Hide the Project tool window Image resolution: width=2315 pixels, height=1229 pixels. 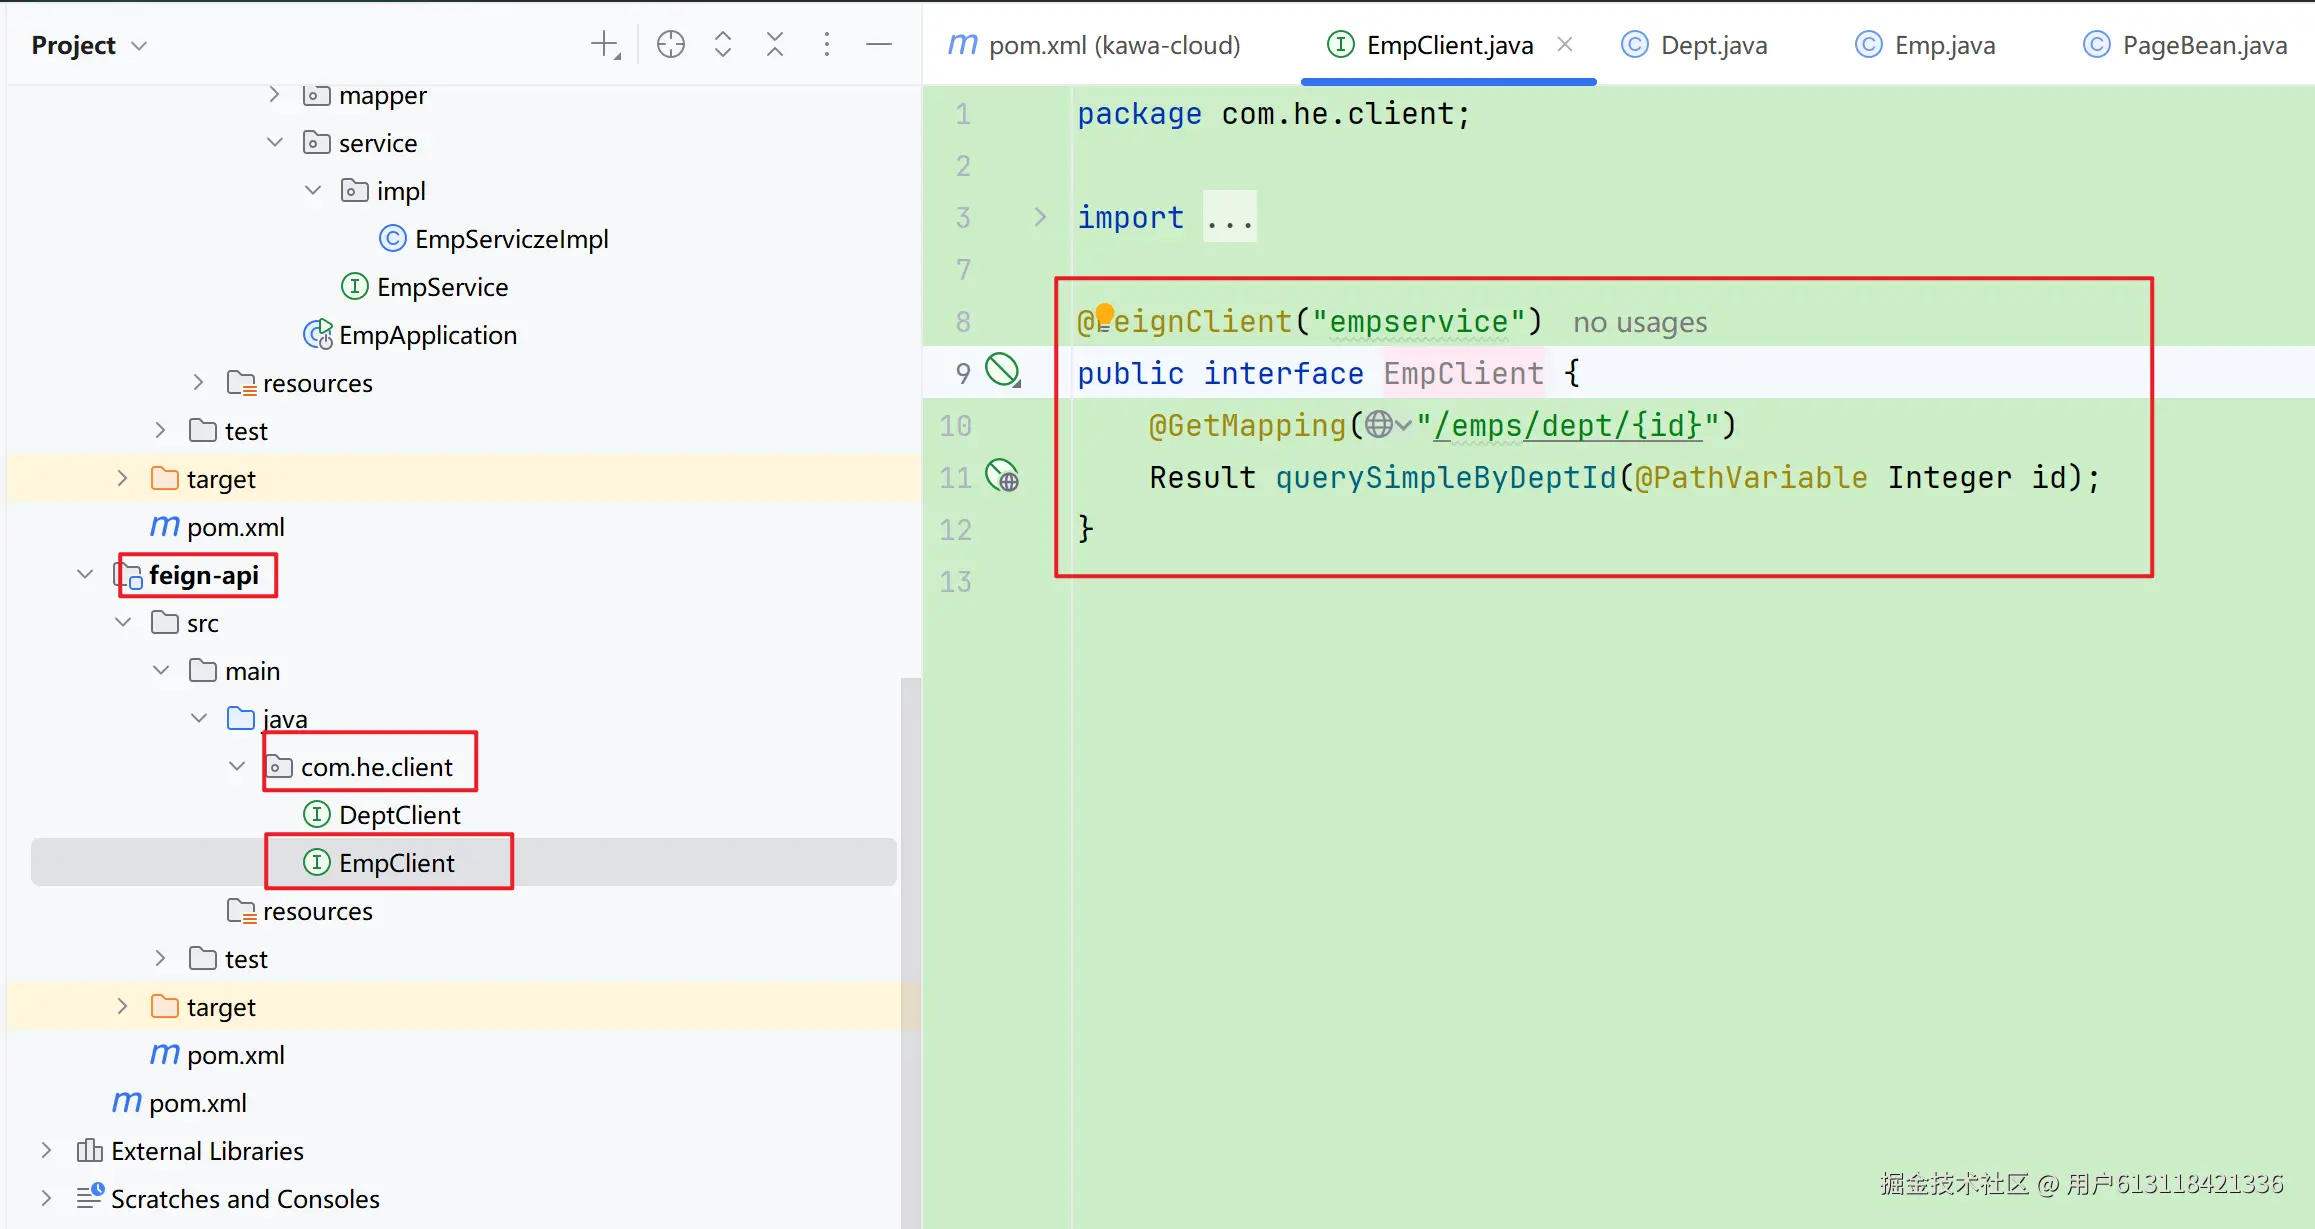click(x=878, y=45)
